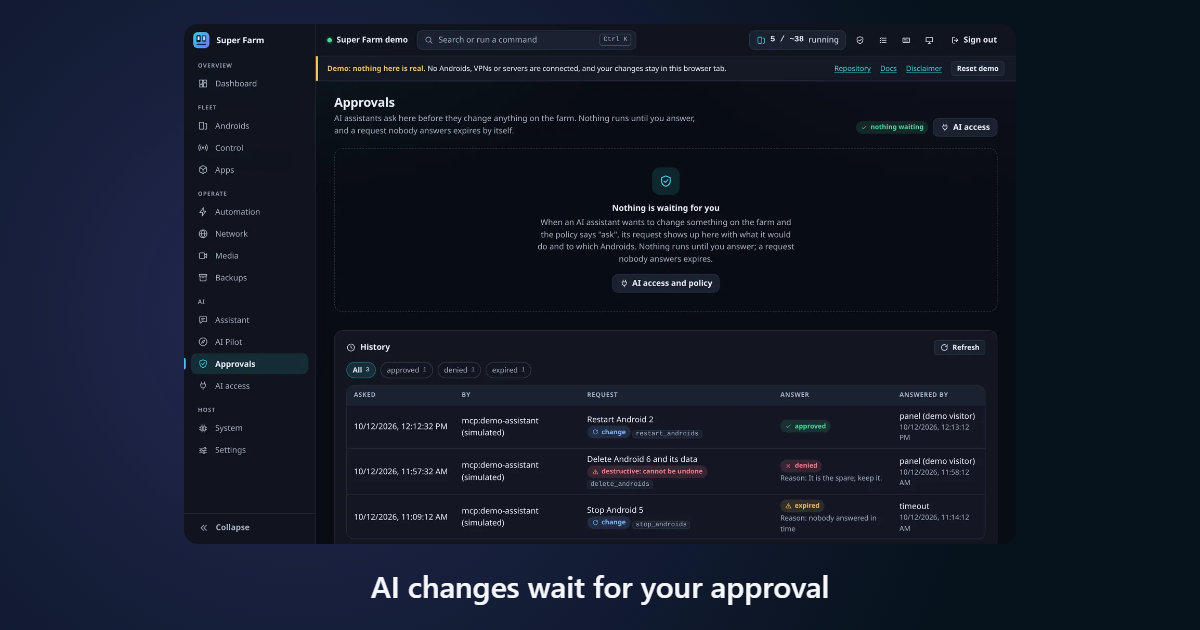Click the destructive: cannot be undone tag
1200x630 pixels.
click(x=647, y=471)
